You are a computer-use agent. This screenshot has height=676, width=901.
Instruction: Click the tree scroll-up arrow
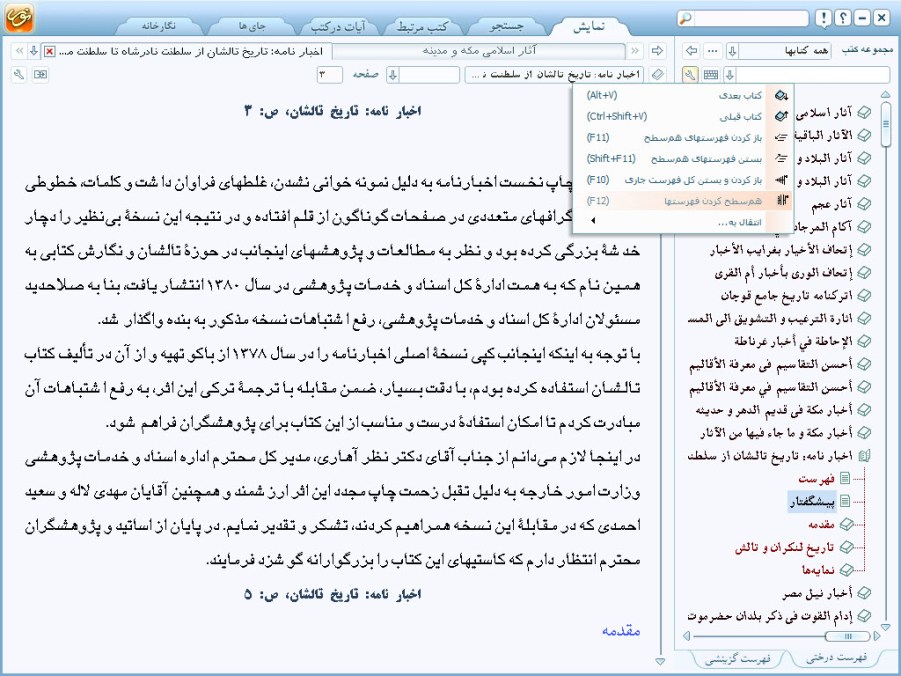[x=885, y=94]
